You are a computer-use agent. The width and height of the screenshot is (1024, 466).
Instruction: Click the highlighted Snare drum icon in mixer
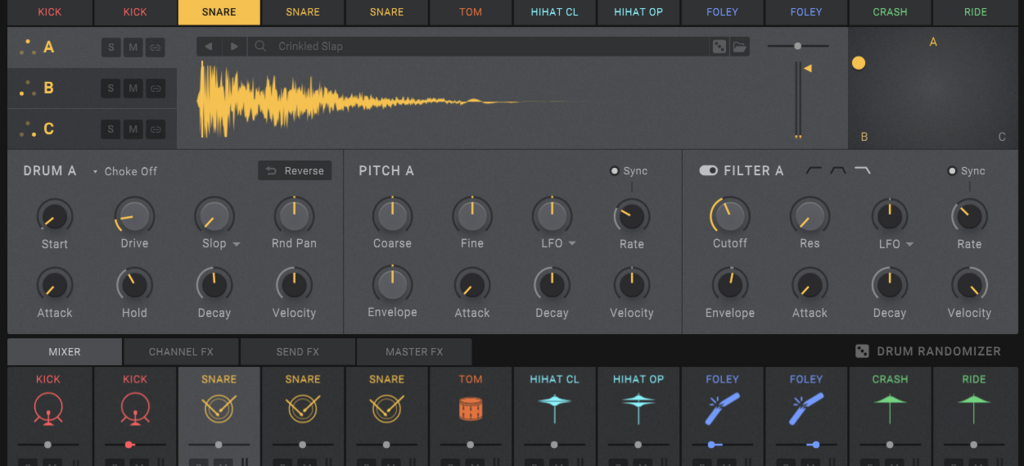pyautogui.click(x=219, y=409)
